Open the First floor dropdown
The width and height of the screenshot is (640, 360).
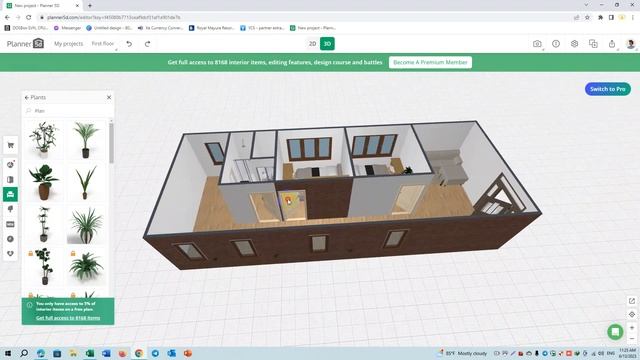click(104, 44)
